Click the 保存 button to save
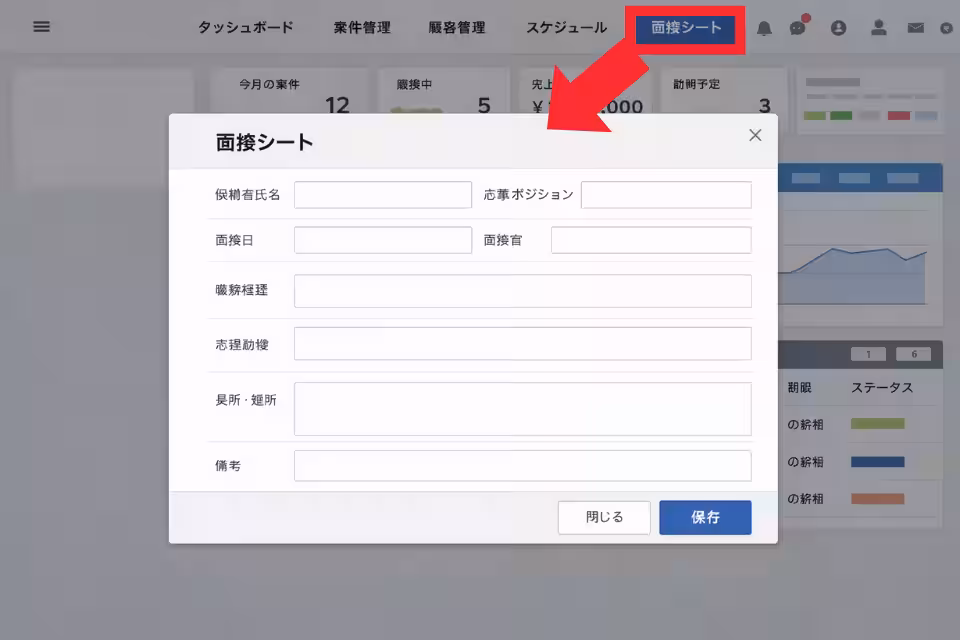960x640 pixels. pos(705,517)
